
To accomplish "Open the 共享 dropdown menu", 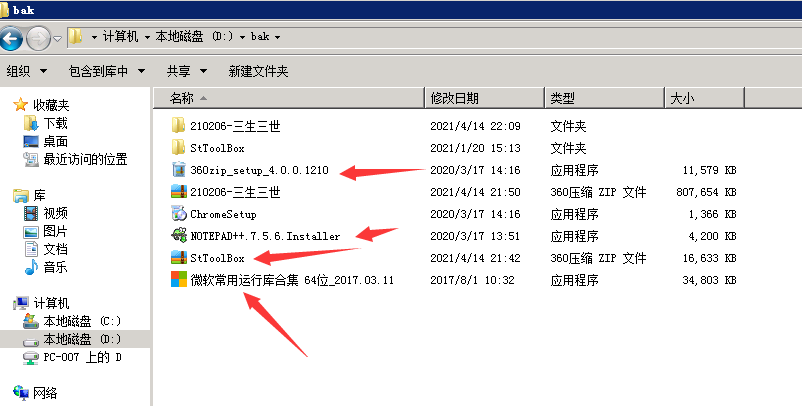I will (186, 71).
